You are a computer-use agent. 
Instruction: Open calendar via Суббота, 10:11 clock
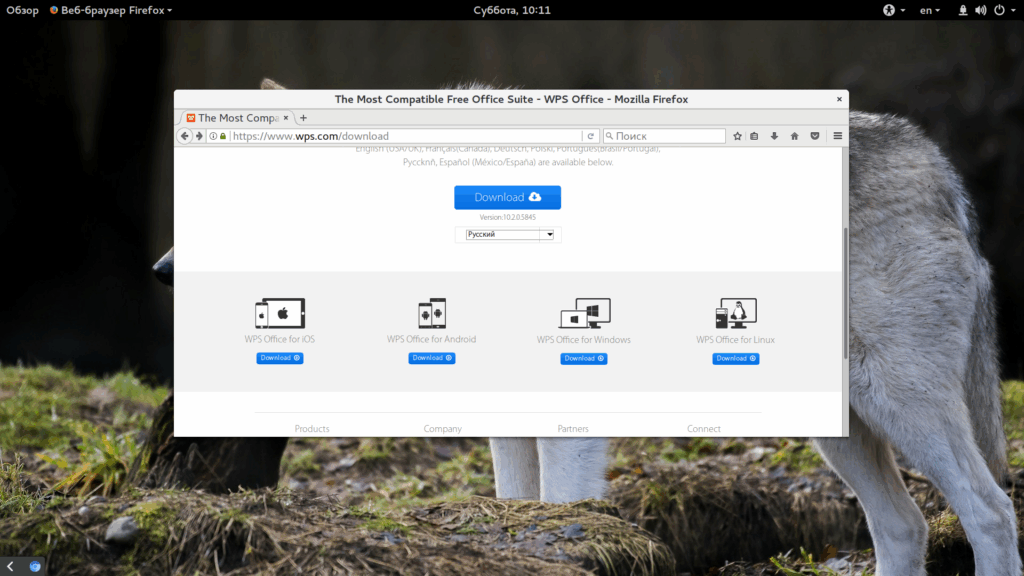512,10
